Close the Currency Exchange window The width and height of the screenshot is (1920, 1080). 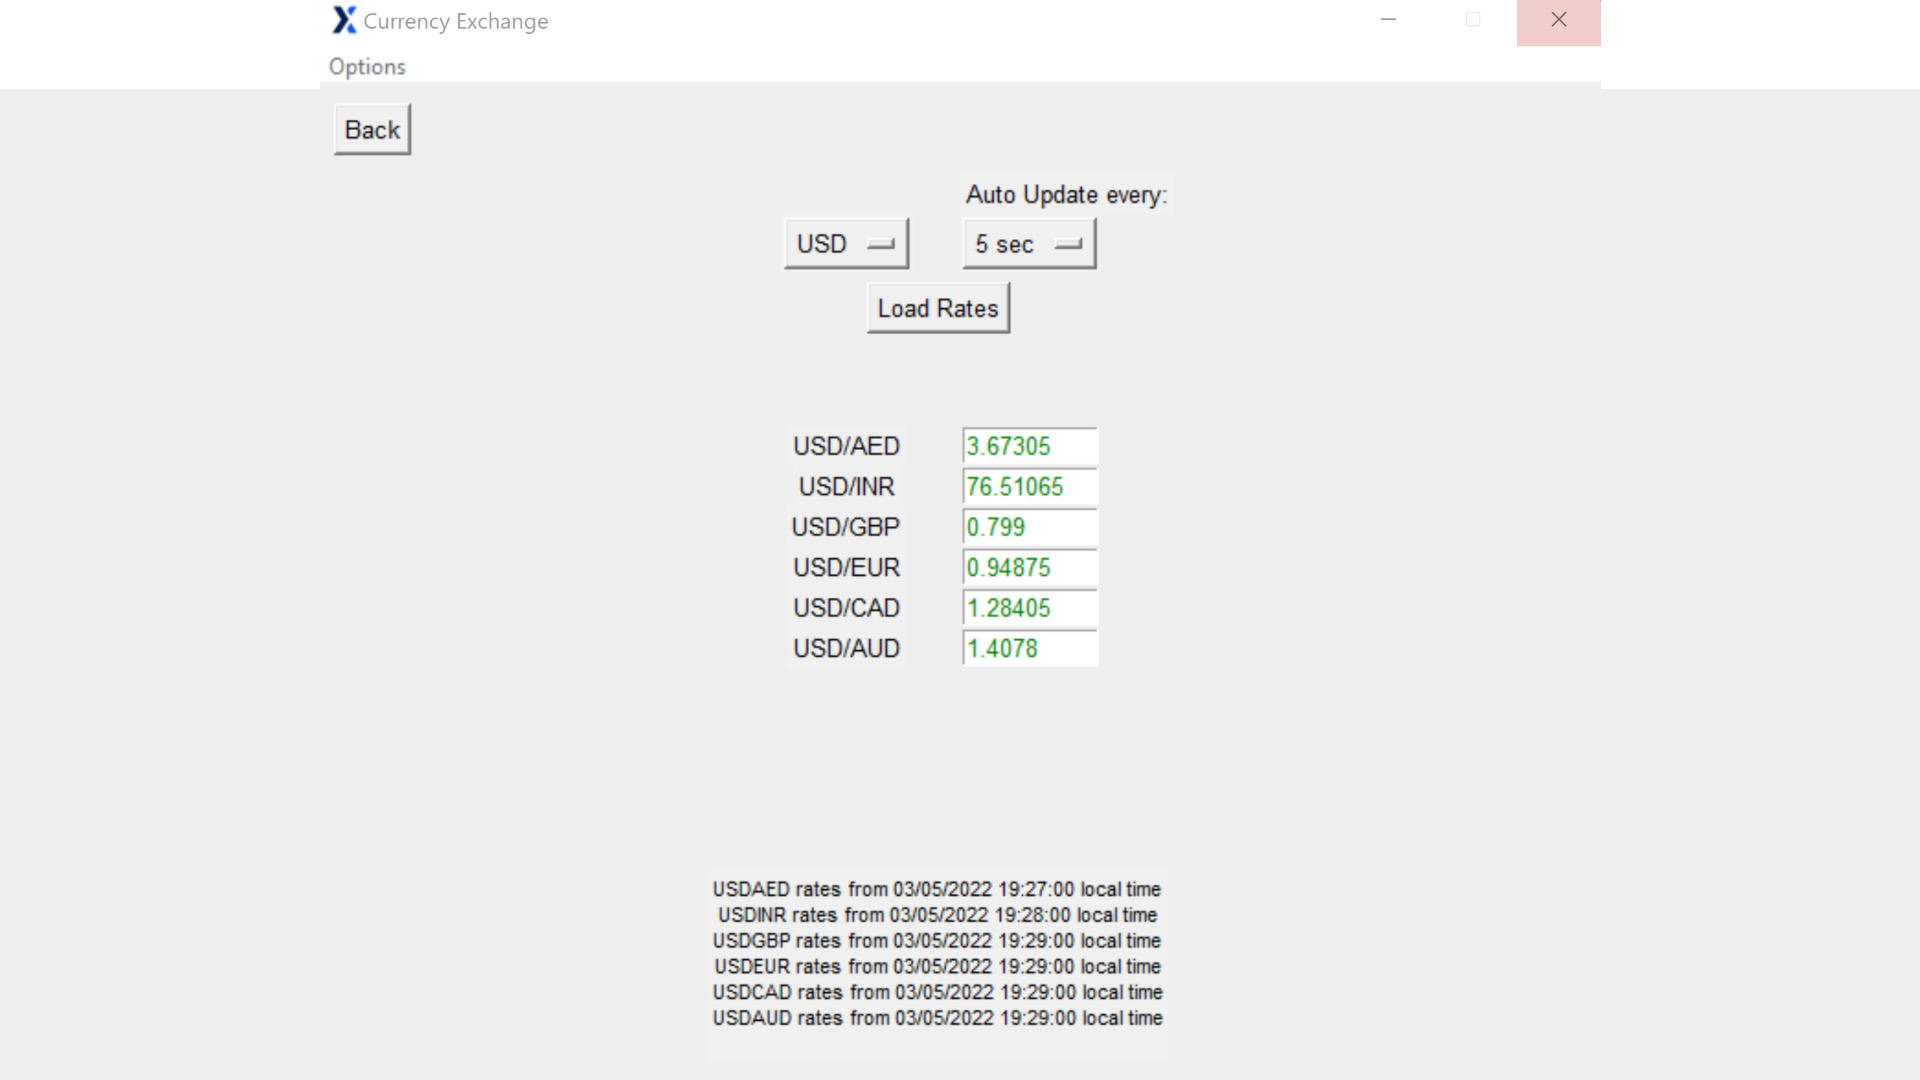(x=1558, y=22)
